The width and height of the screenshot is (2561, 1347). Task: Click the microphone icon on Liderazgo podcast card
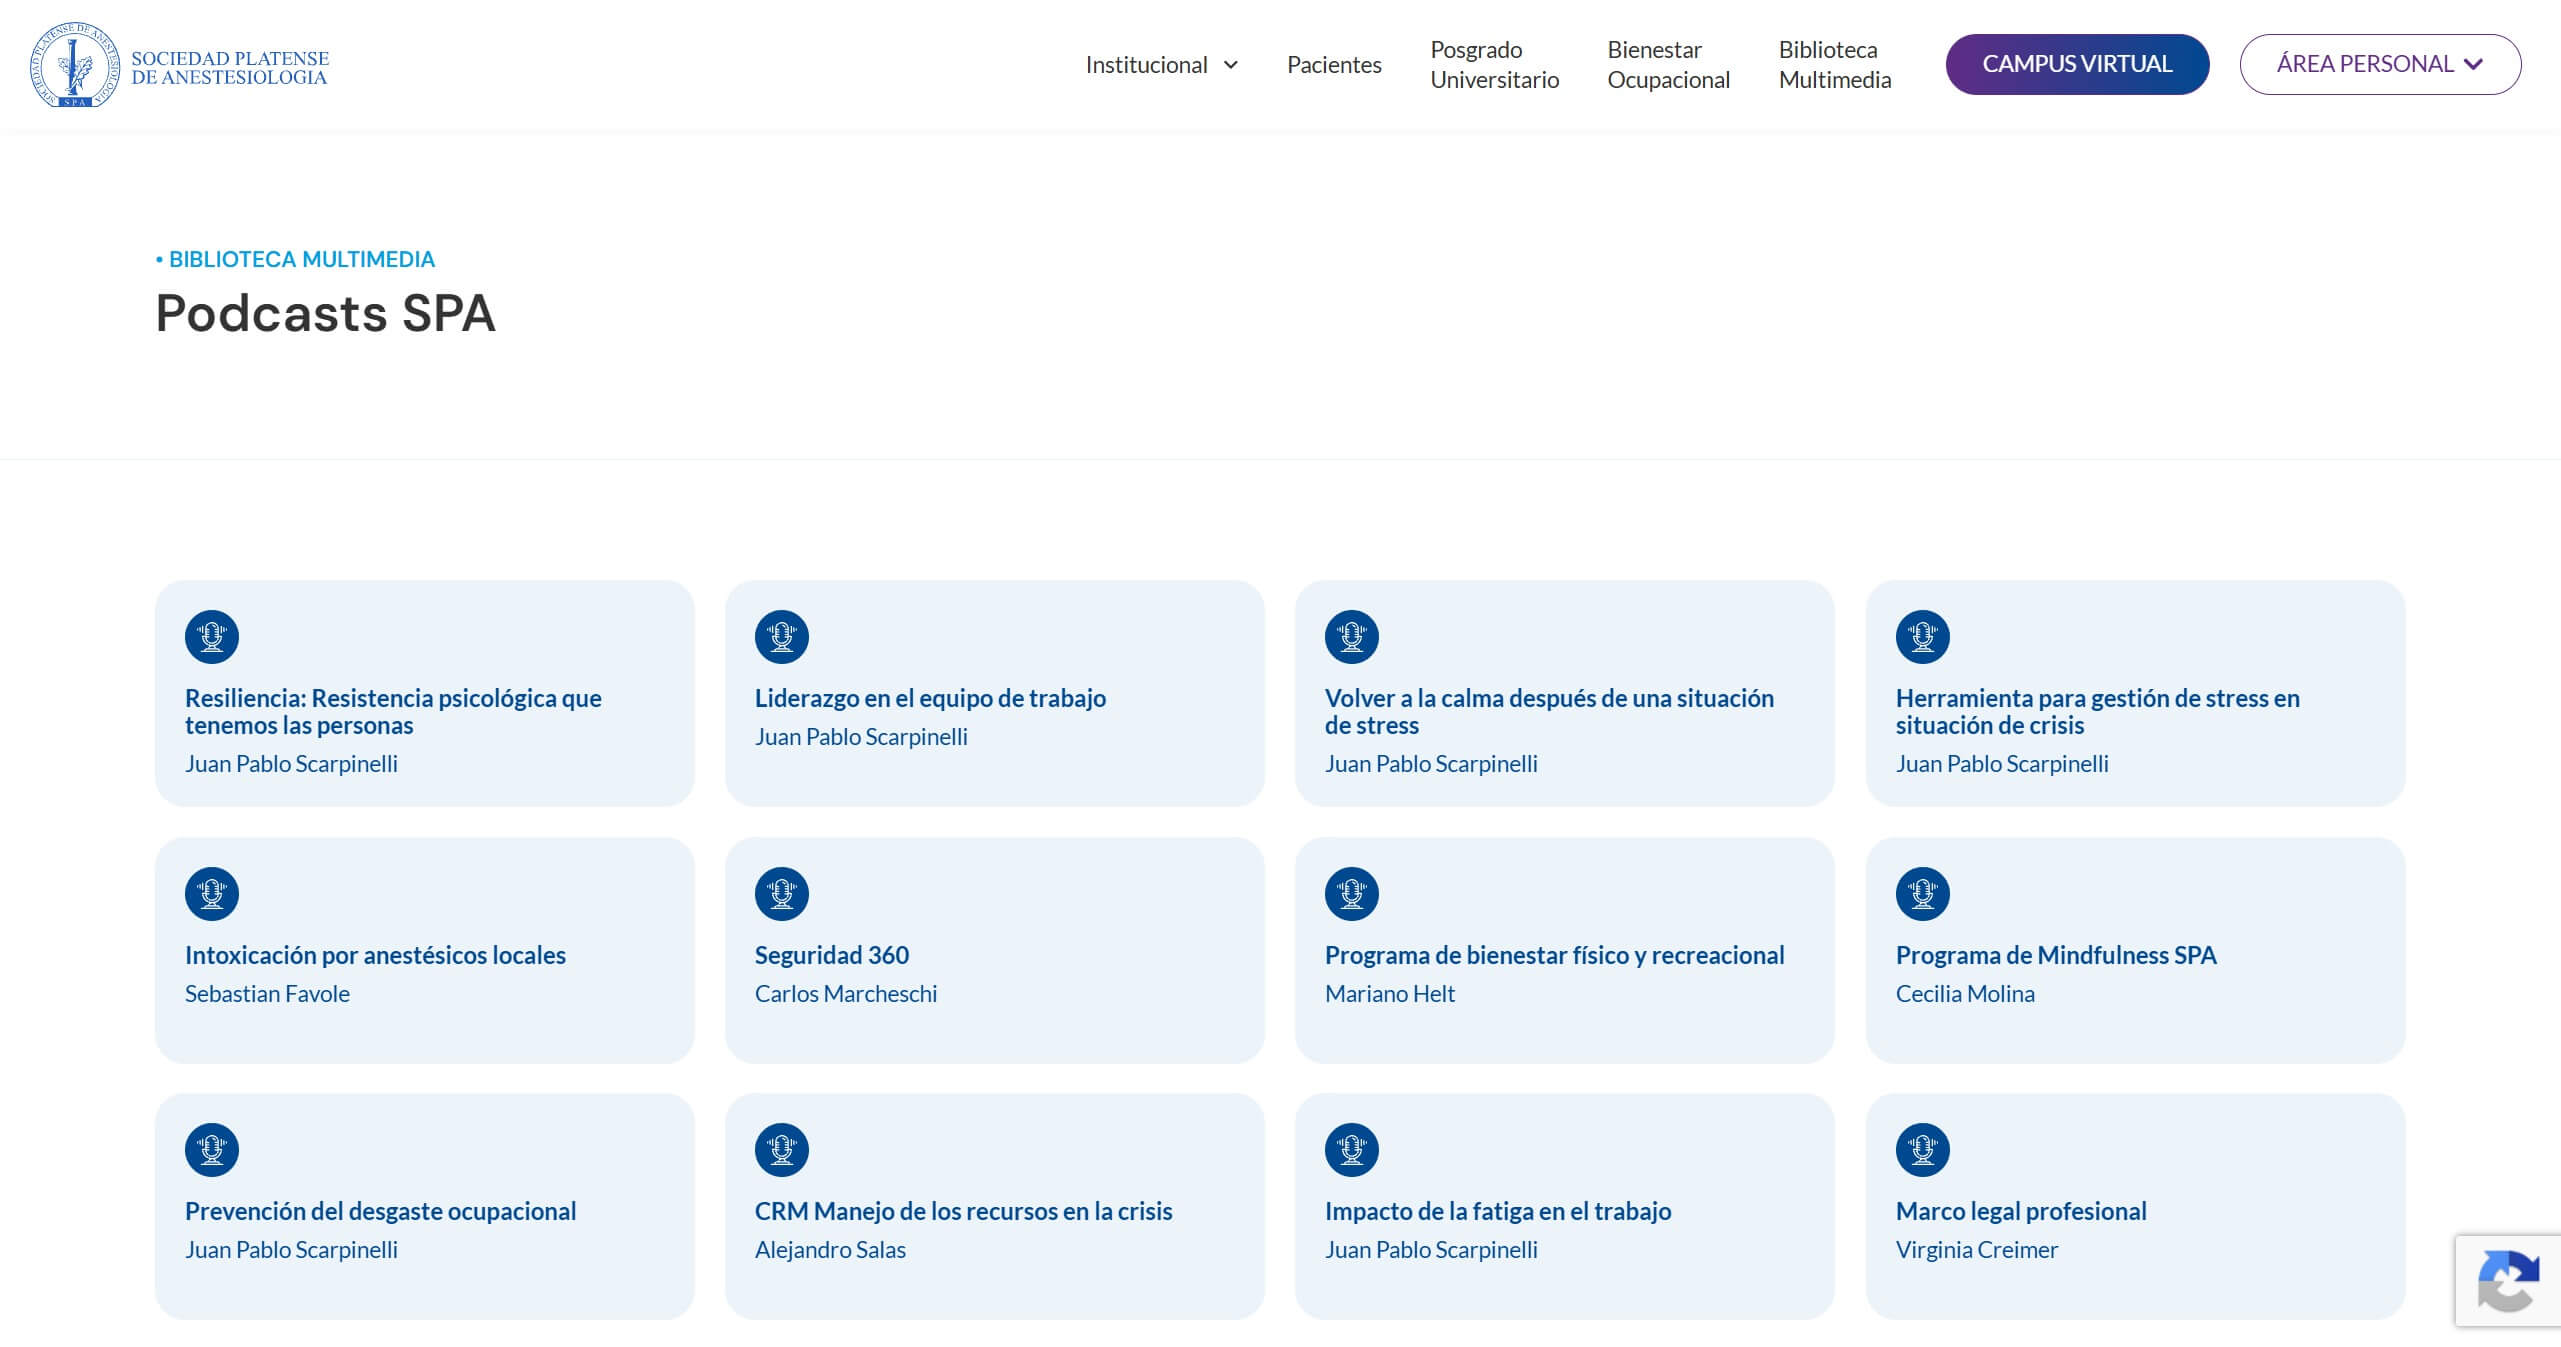point(782,637)
